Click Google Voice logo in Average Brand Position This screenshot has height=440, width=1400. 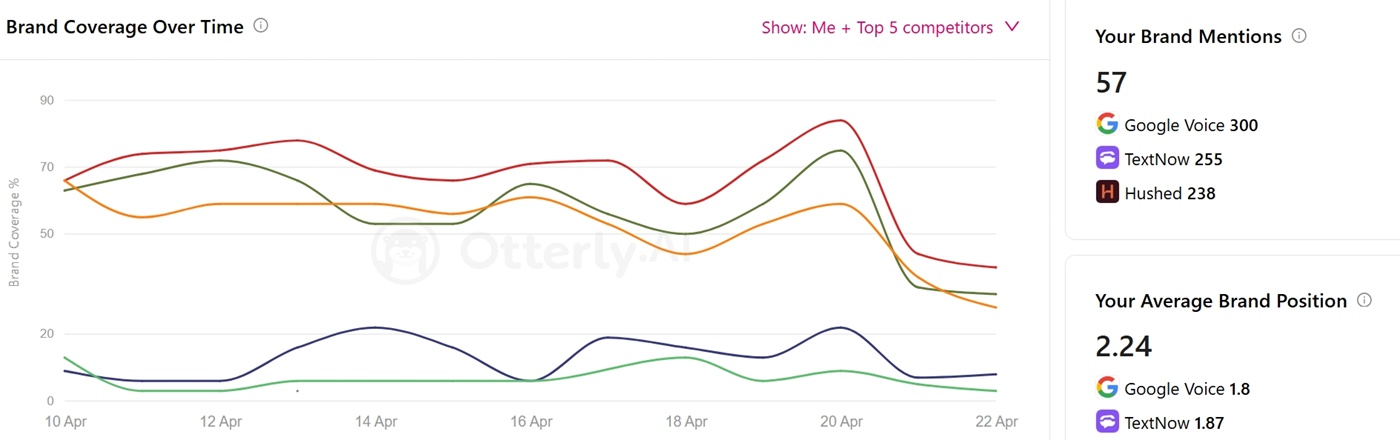tap(1106, 389)
